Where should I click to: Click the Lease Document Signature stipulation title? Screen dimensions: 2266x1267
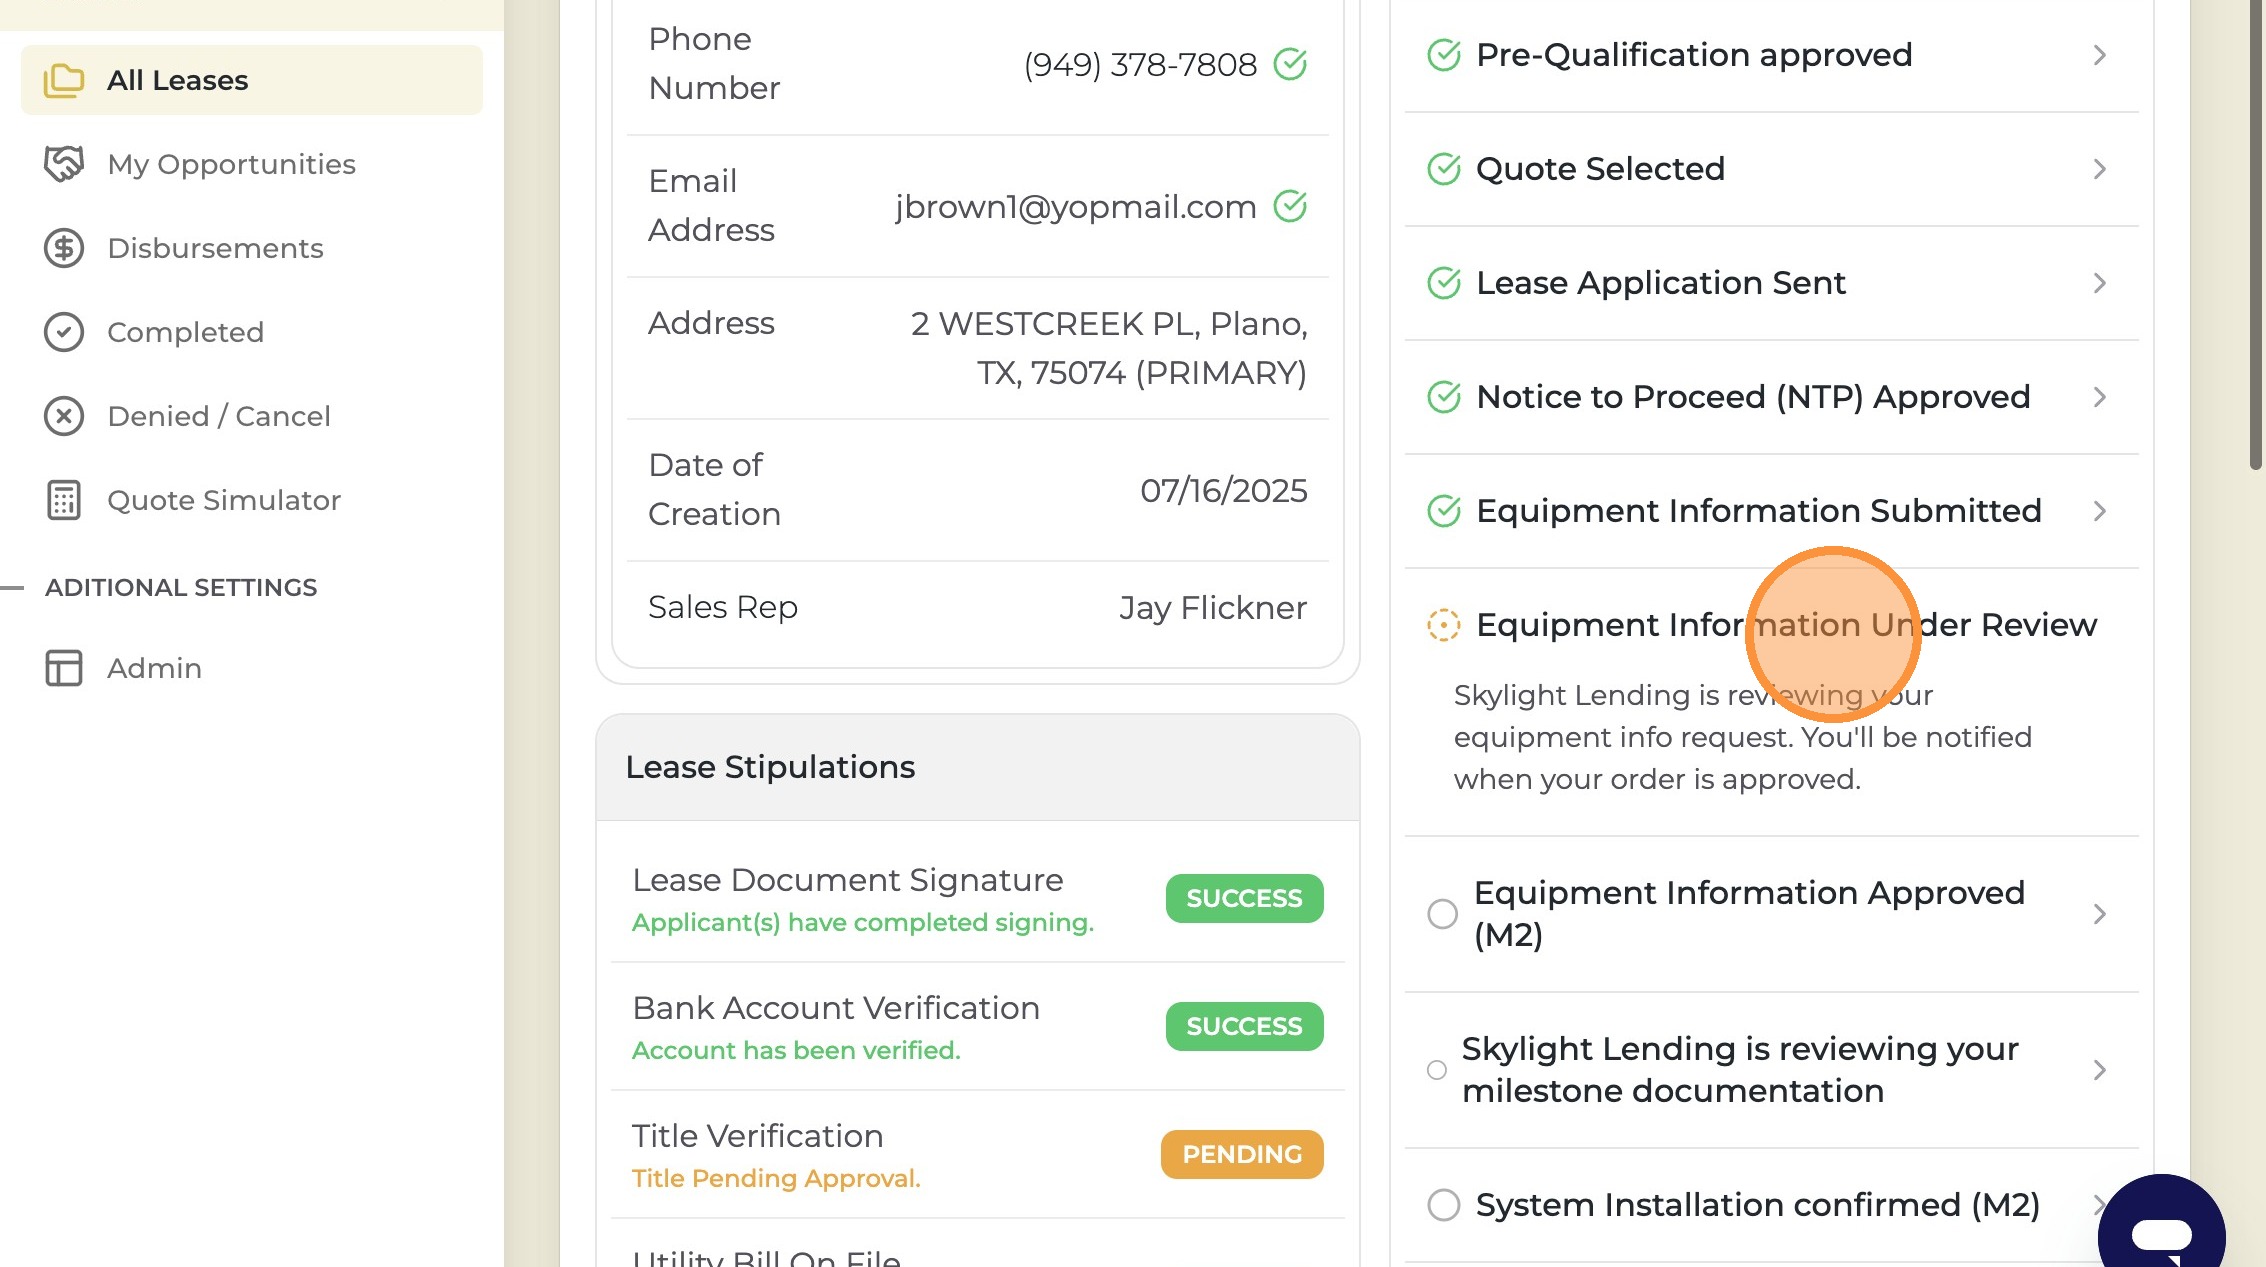848,880
